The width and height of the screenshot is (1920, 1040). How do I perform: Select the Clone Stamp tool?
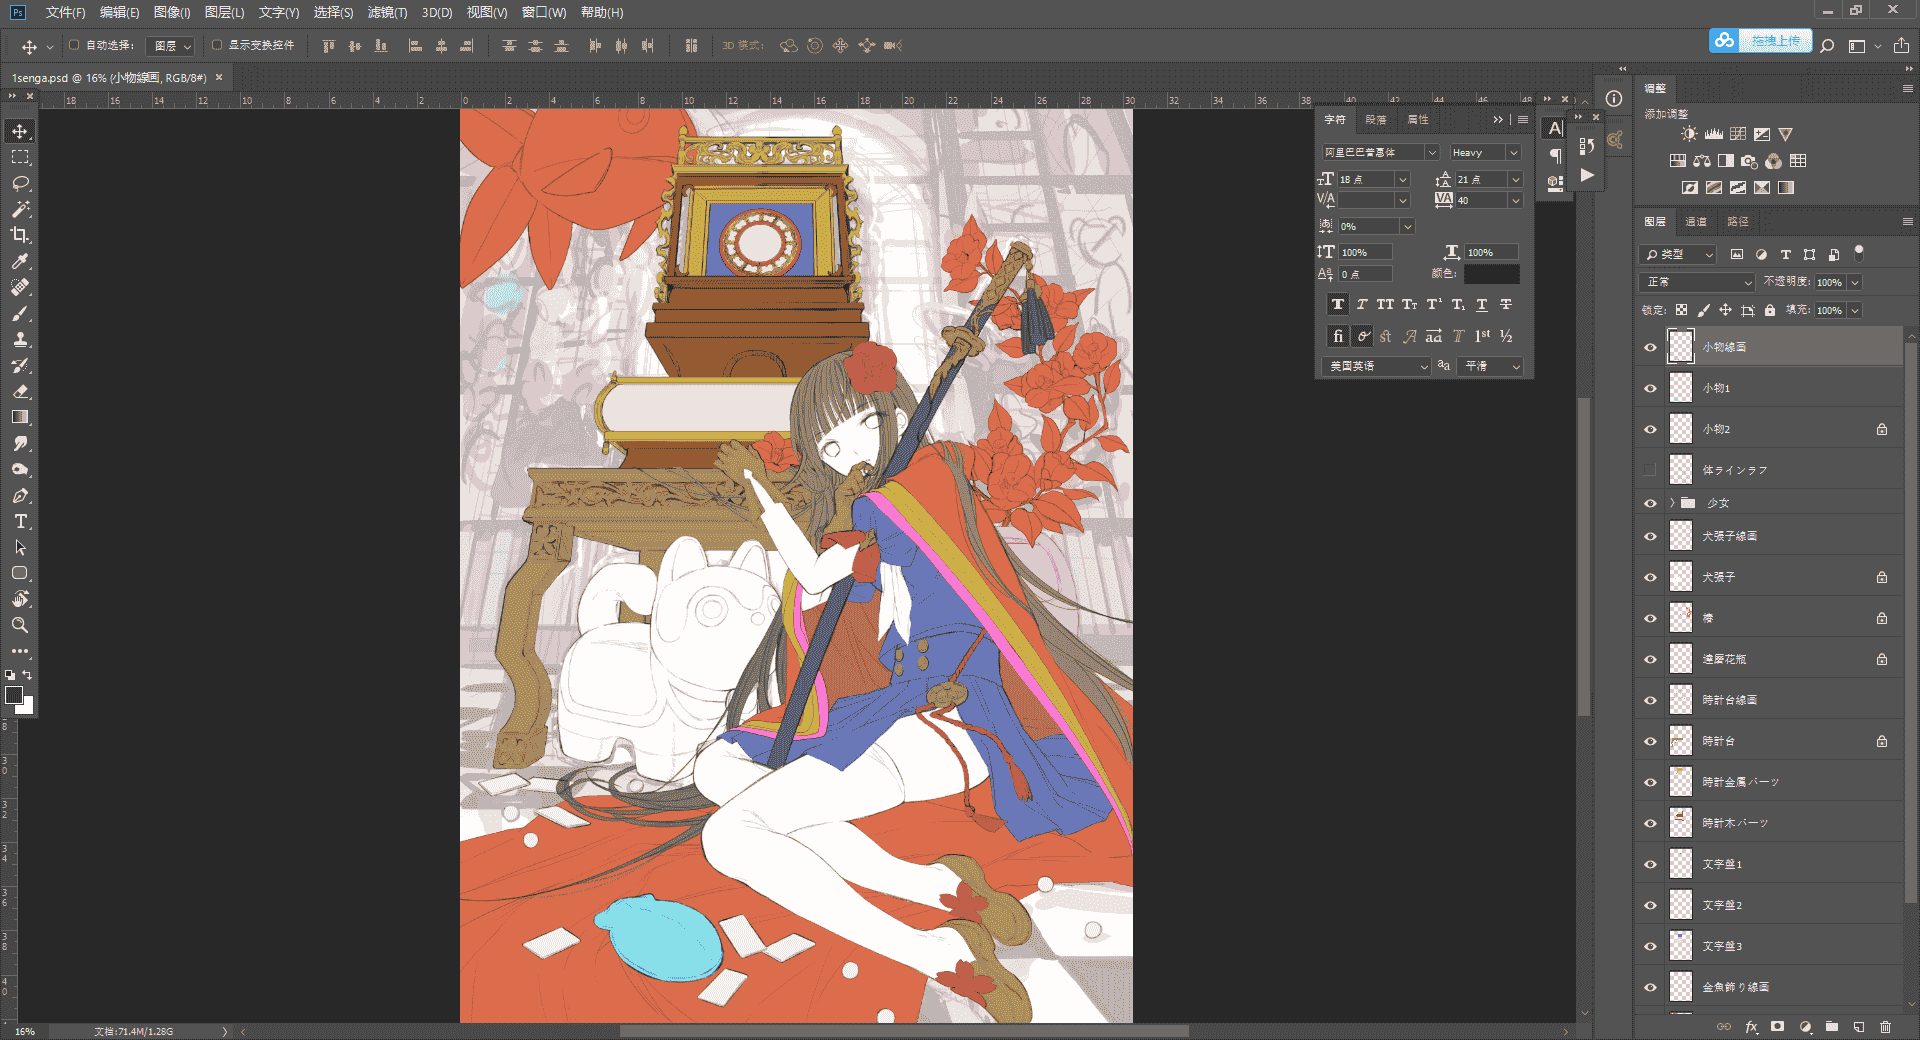pyautogui.click(x=20, y=340)
